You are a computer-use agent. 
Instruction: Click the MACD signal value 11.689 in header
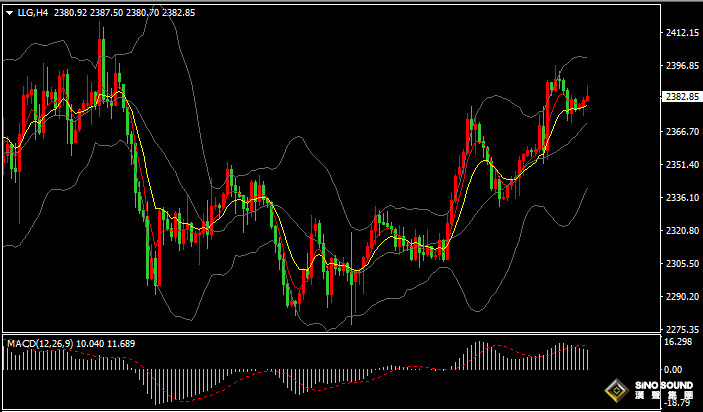click(x=121, y=344)
